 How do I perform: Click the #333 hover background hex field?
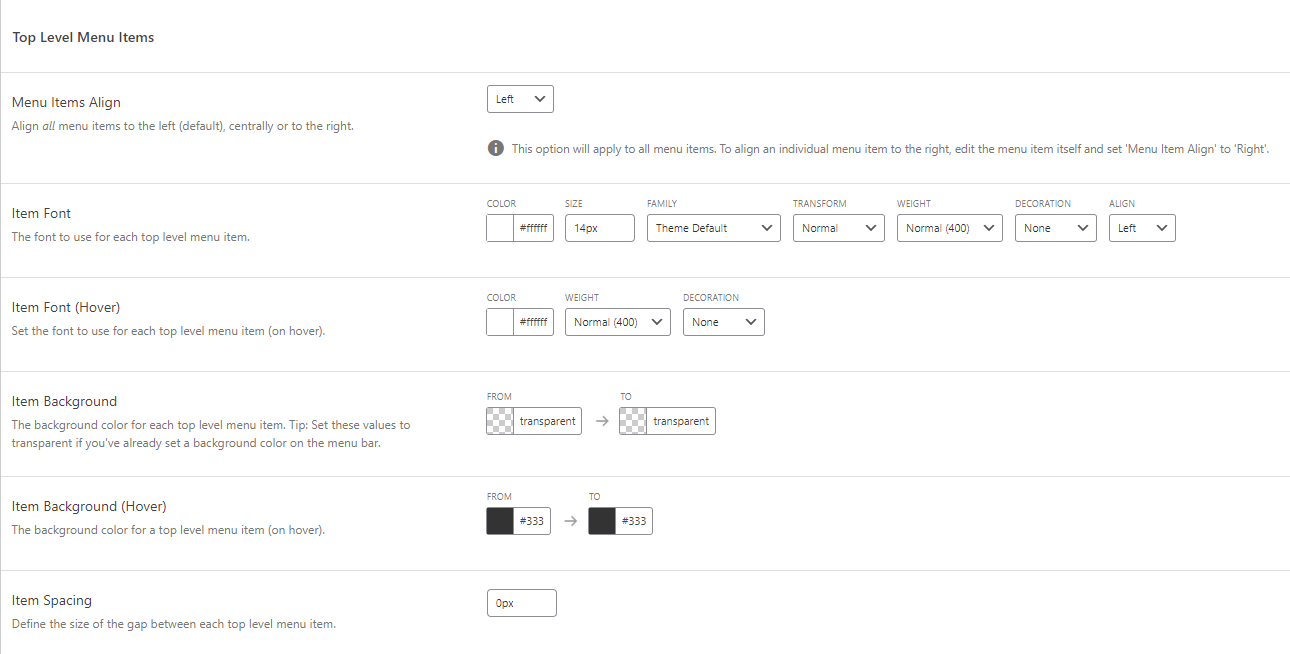point(533,520)
